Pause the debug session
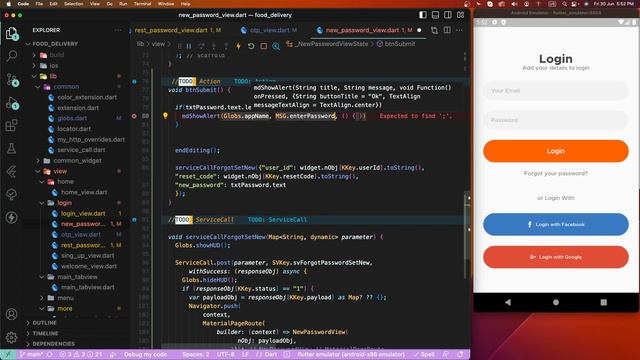The width and height of the screenshot is (640, 360). tap(189, 46)
